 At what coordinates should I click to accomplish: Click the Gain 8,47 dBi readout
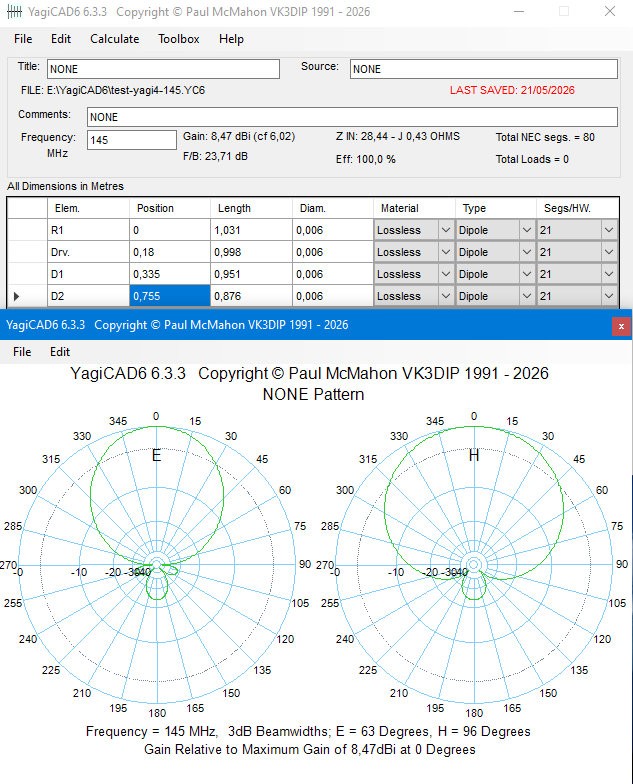[239, 136]
